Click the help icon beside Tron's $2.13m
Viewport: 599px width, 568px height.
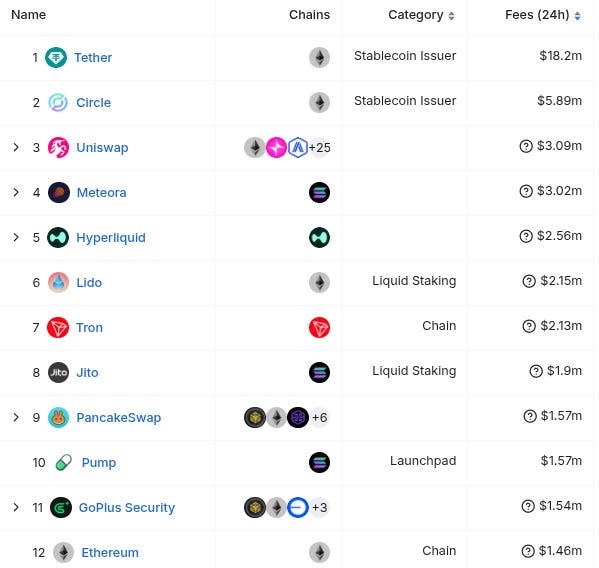pyautogui.click(x=529, y=326)
